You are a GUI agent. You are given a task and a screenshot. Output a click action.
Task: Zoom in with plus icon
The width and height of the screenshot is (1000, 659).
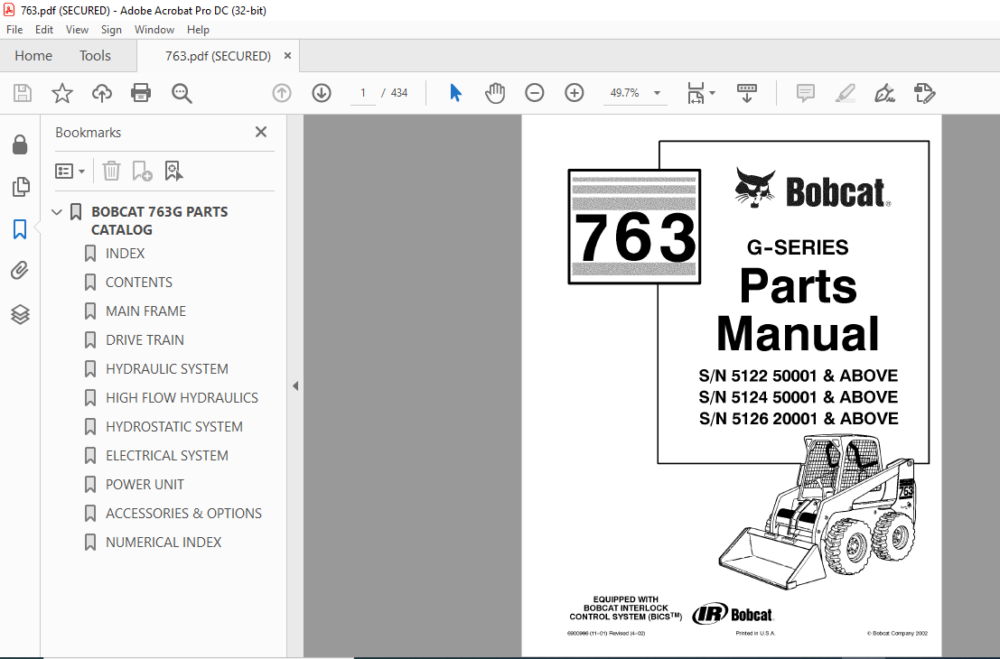click(574, 93)
